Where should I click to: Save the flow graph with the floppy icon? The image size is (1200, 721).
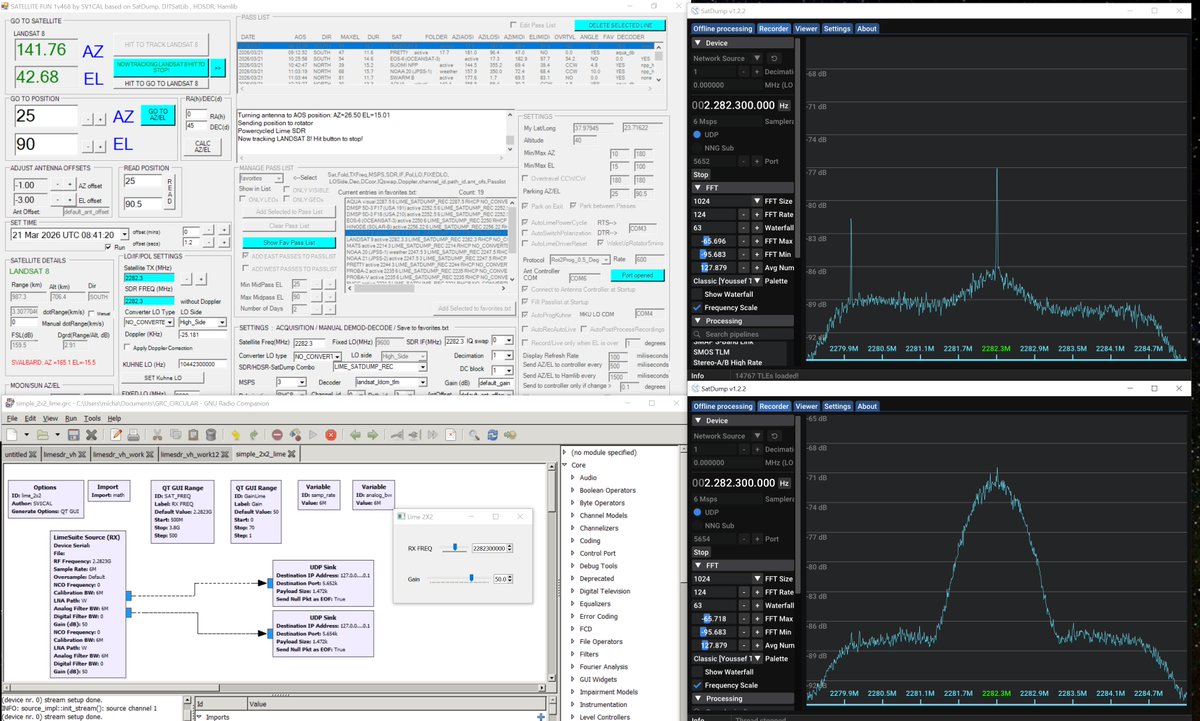(x=72, y=435)
